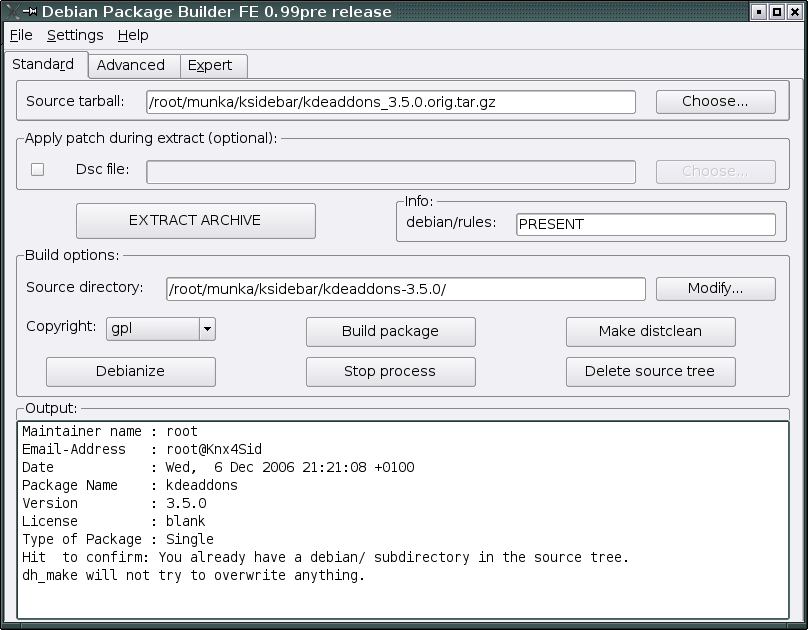Viewport: 808px width, 630px height.
Task: Click the Source tarball path field
Action: [x=391, y=102]
